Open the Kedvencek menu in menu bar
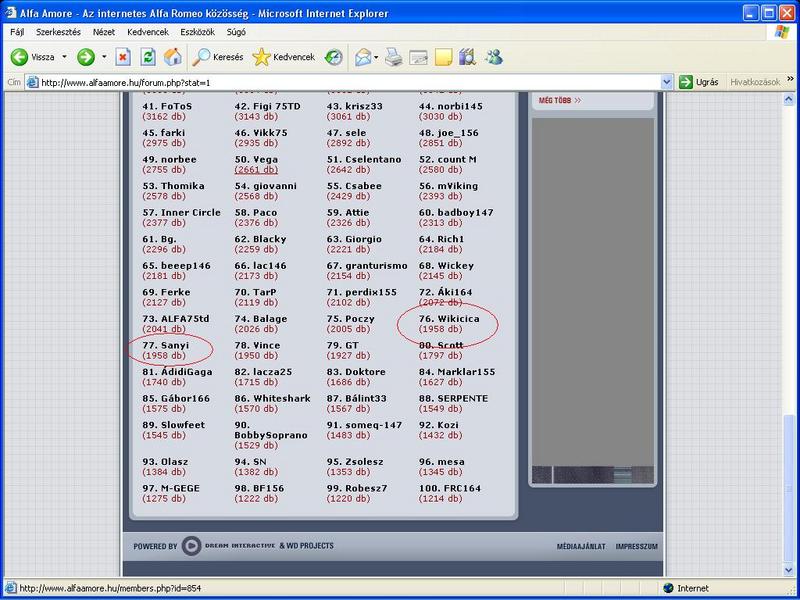800x600 pixels. point(148,32)
